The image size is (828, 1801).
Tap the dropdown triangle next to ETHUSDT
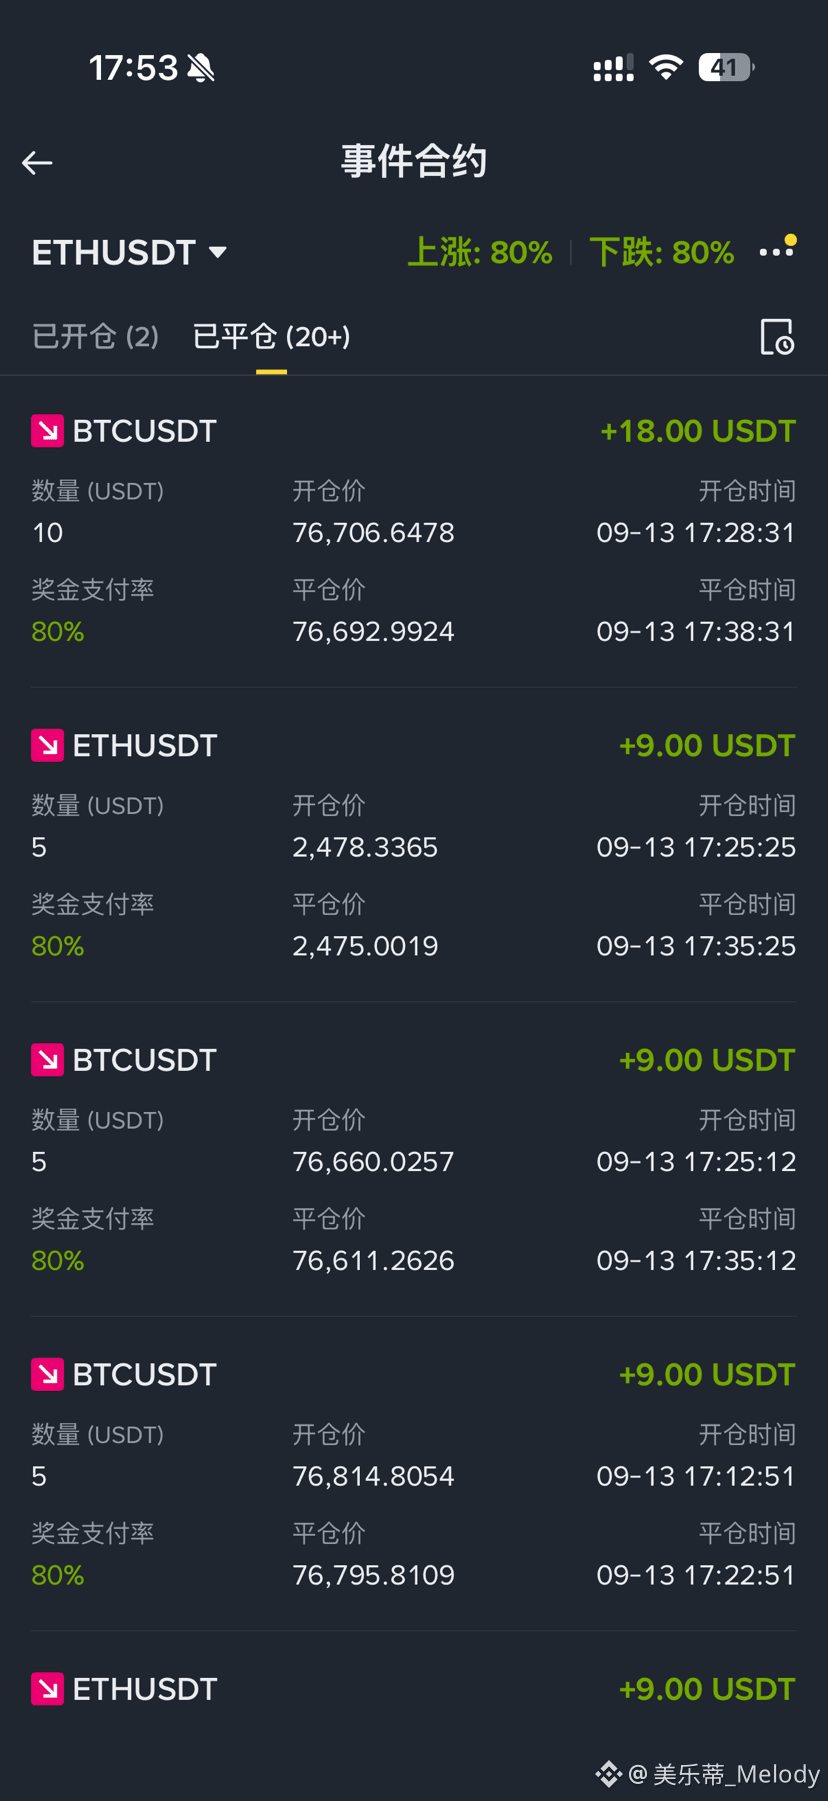[218, 253]
